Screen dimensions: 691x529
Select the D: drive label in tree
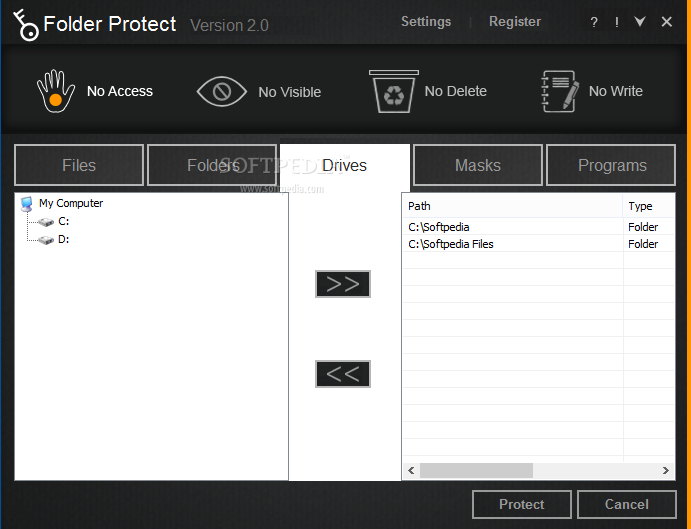[x=63, y=239]
